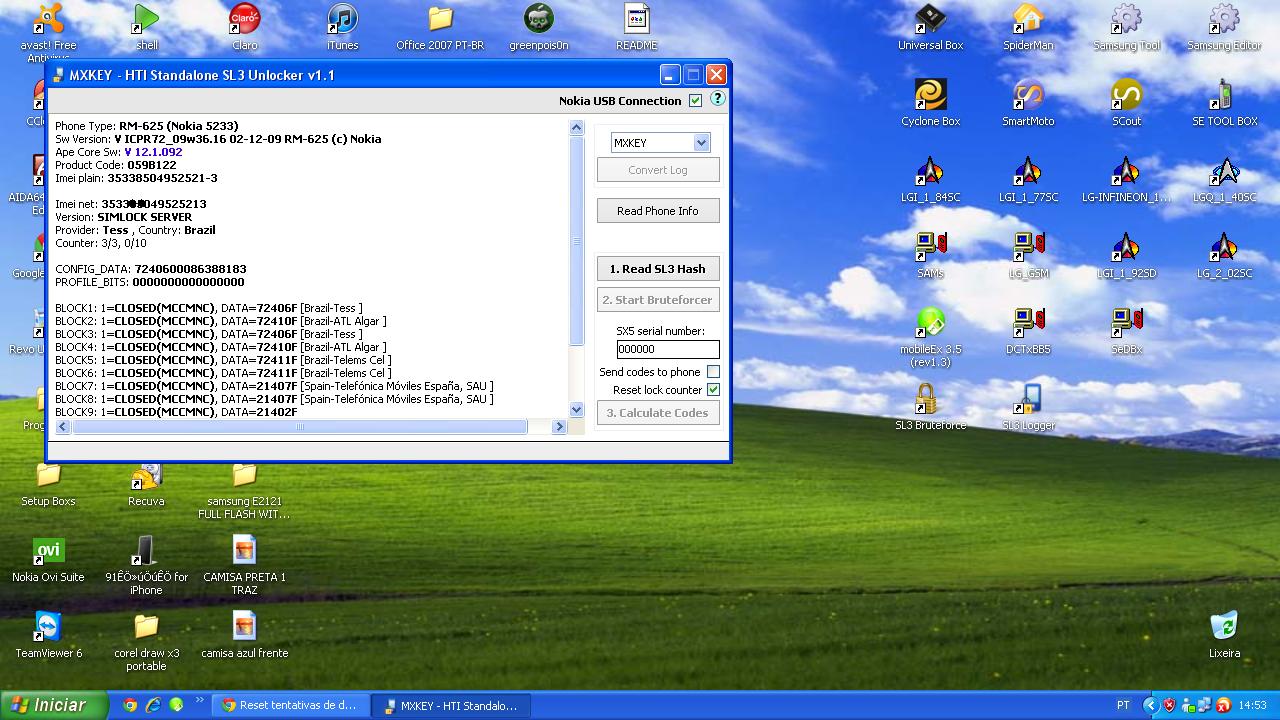Open the MXKEY log type dropdown
The height and width of the screenshot is (720, 1280).
(x=701, y=143)
